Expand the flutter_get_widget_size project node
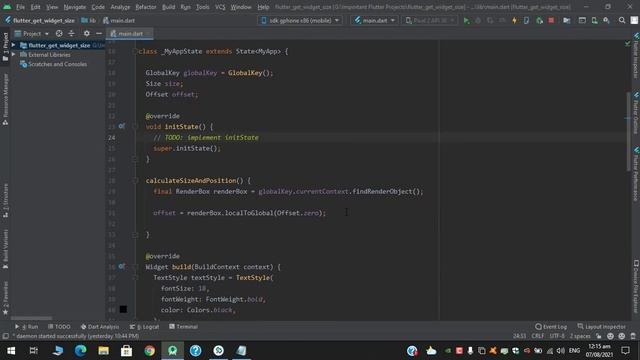 [x=13, y=45]
